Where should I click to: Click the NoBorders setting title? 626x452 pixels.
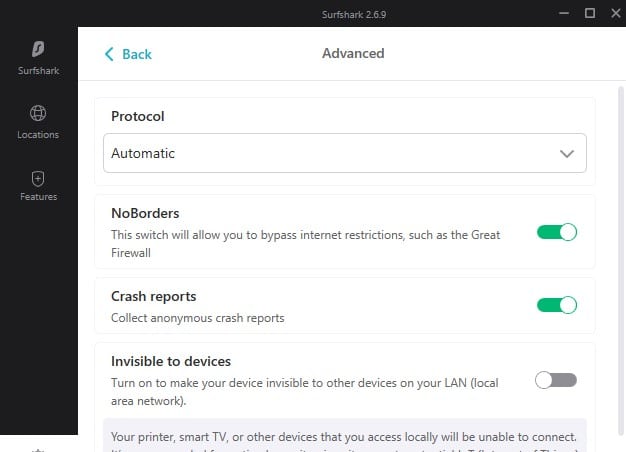(145, 213)
